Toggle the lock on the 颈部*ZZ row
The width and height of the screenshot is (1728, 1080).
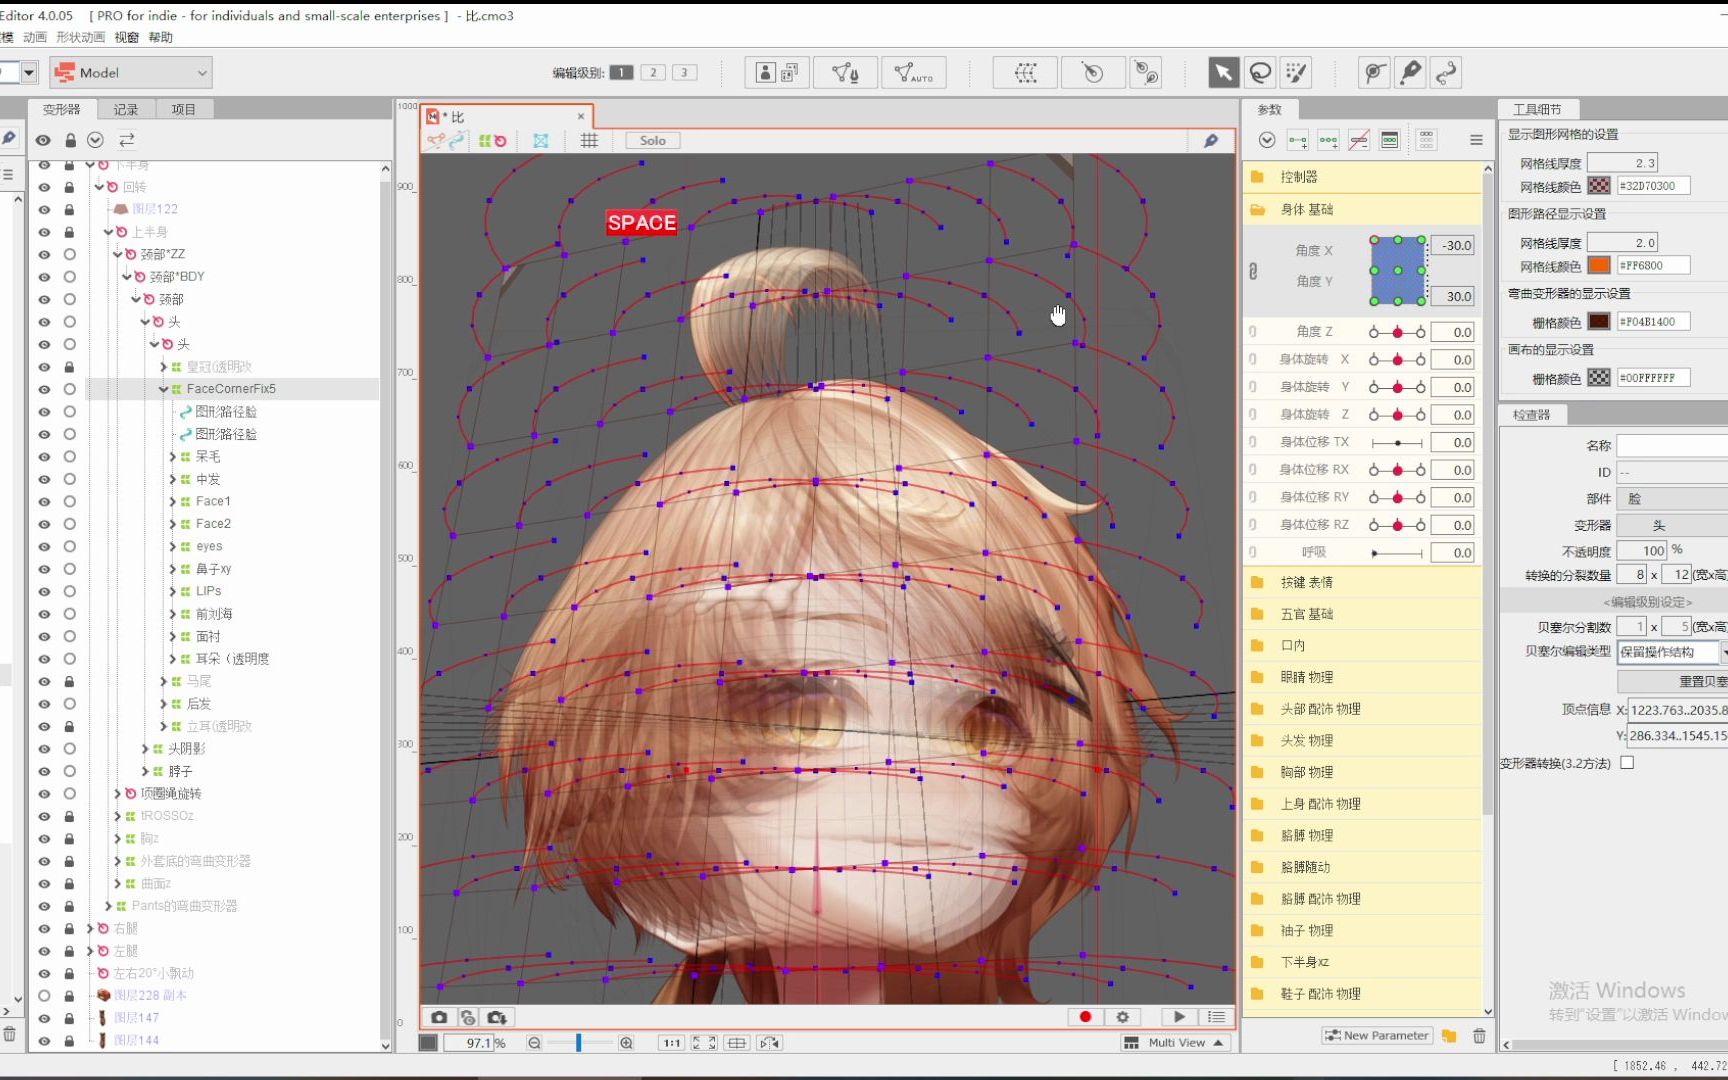69,254
